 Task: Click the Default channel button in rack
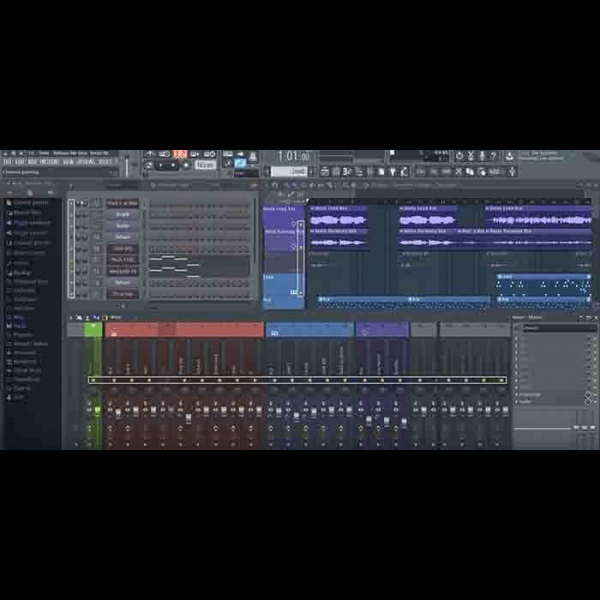click(122, 237)
